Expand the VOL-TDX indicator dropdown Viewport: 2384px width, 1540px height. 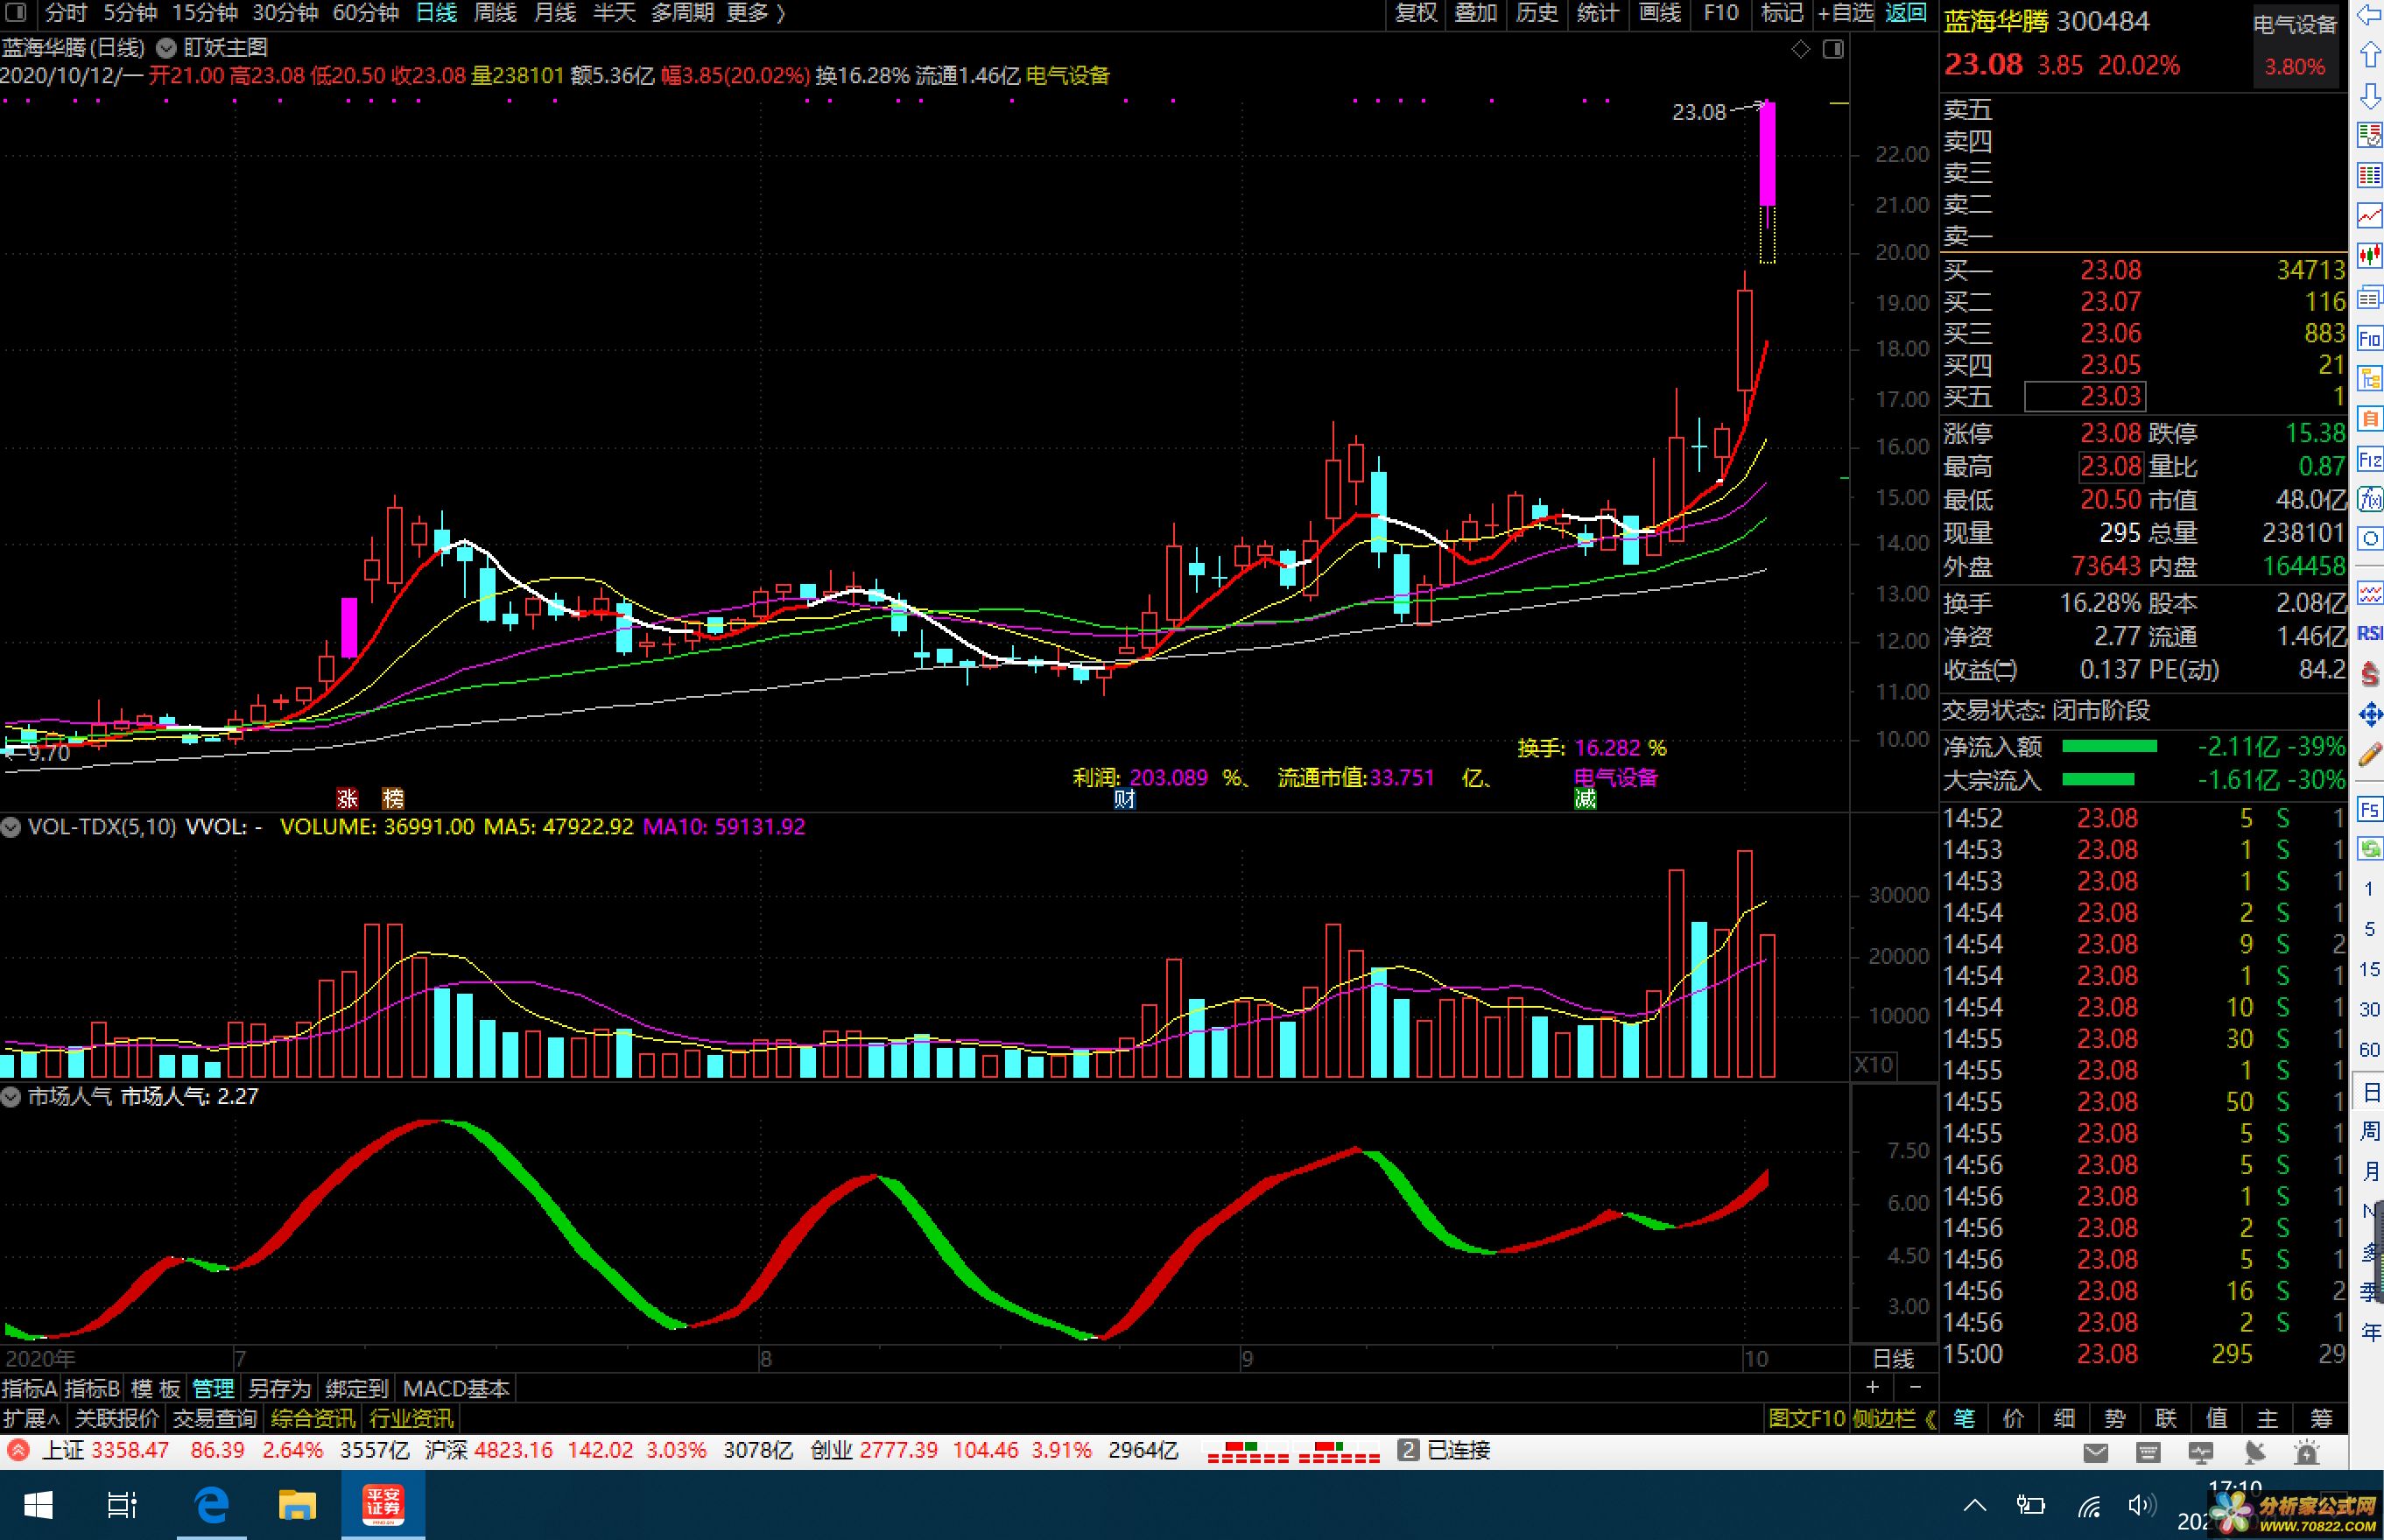pos(11,827)
